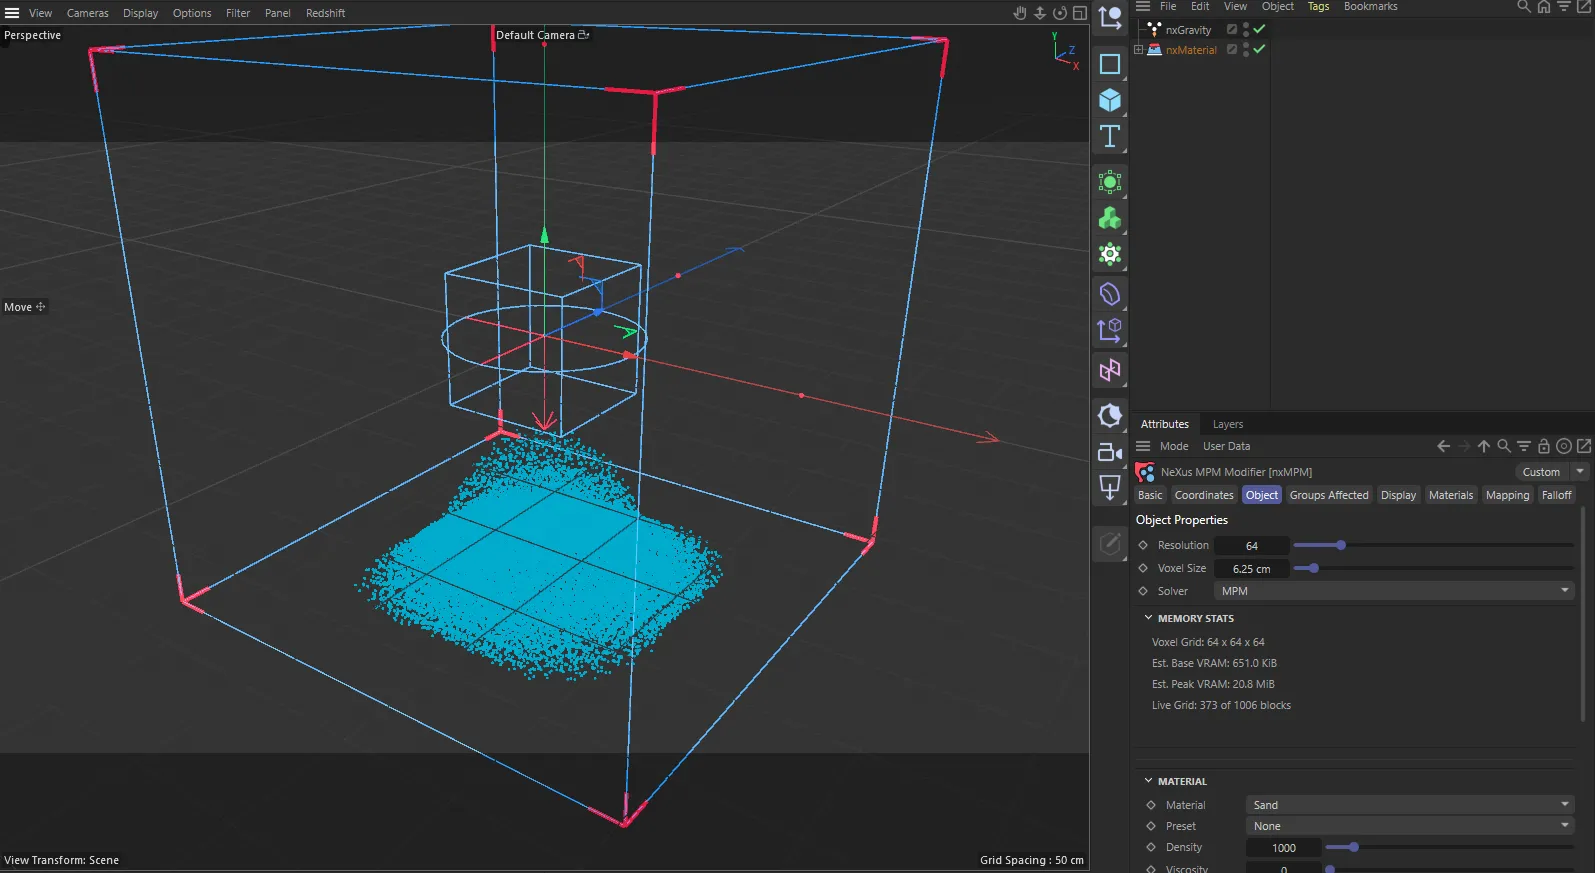The width and height of the screenshot is (1595, 873).
Task: Open the Symmetry pink mirror icon
Action: click(x=1110, y=370)
